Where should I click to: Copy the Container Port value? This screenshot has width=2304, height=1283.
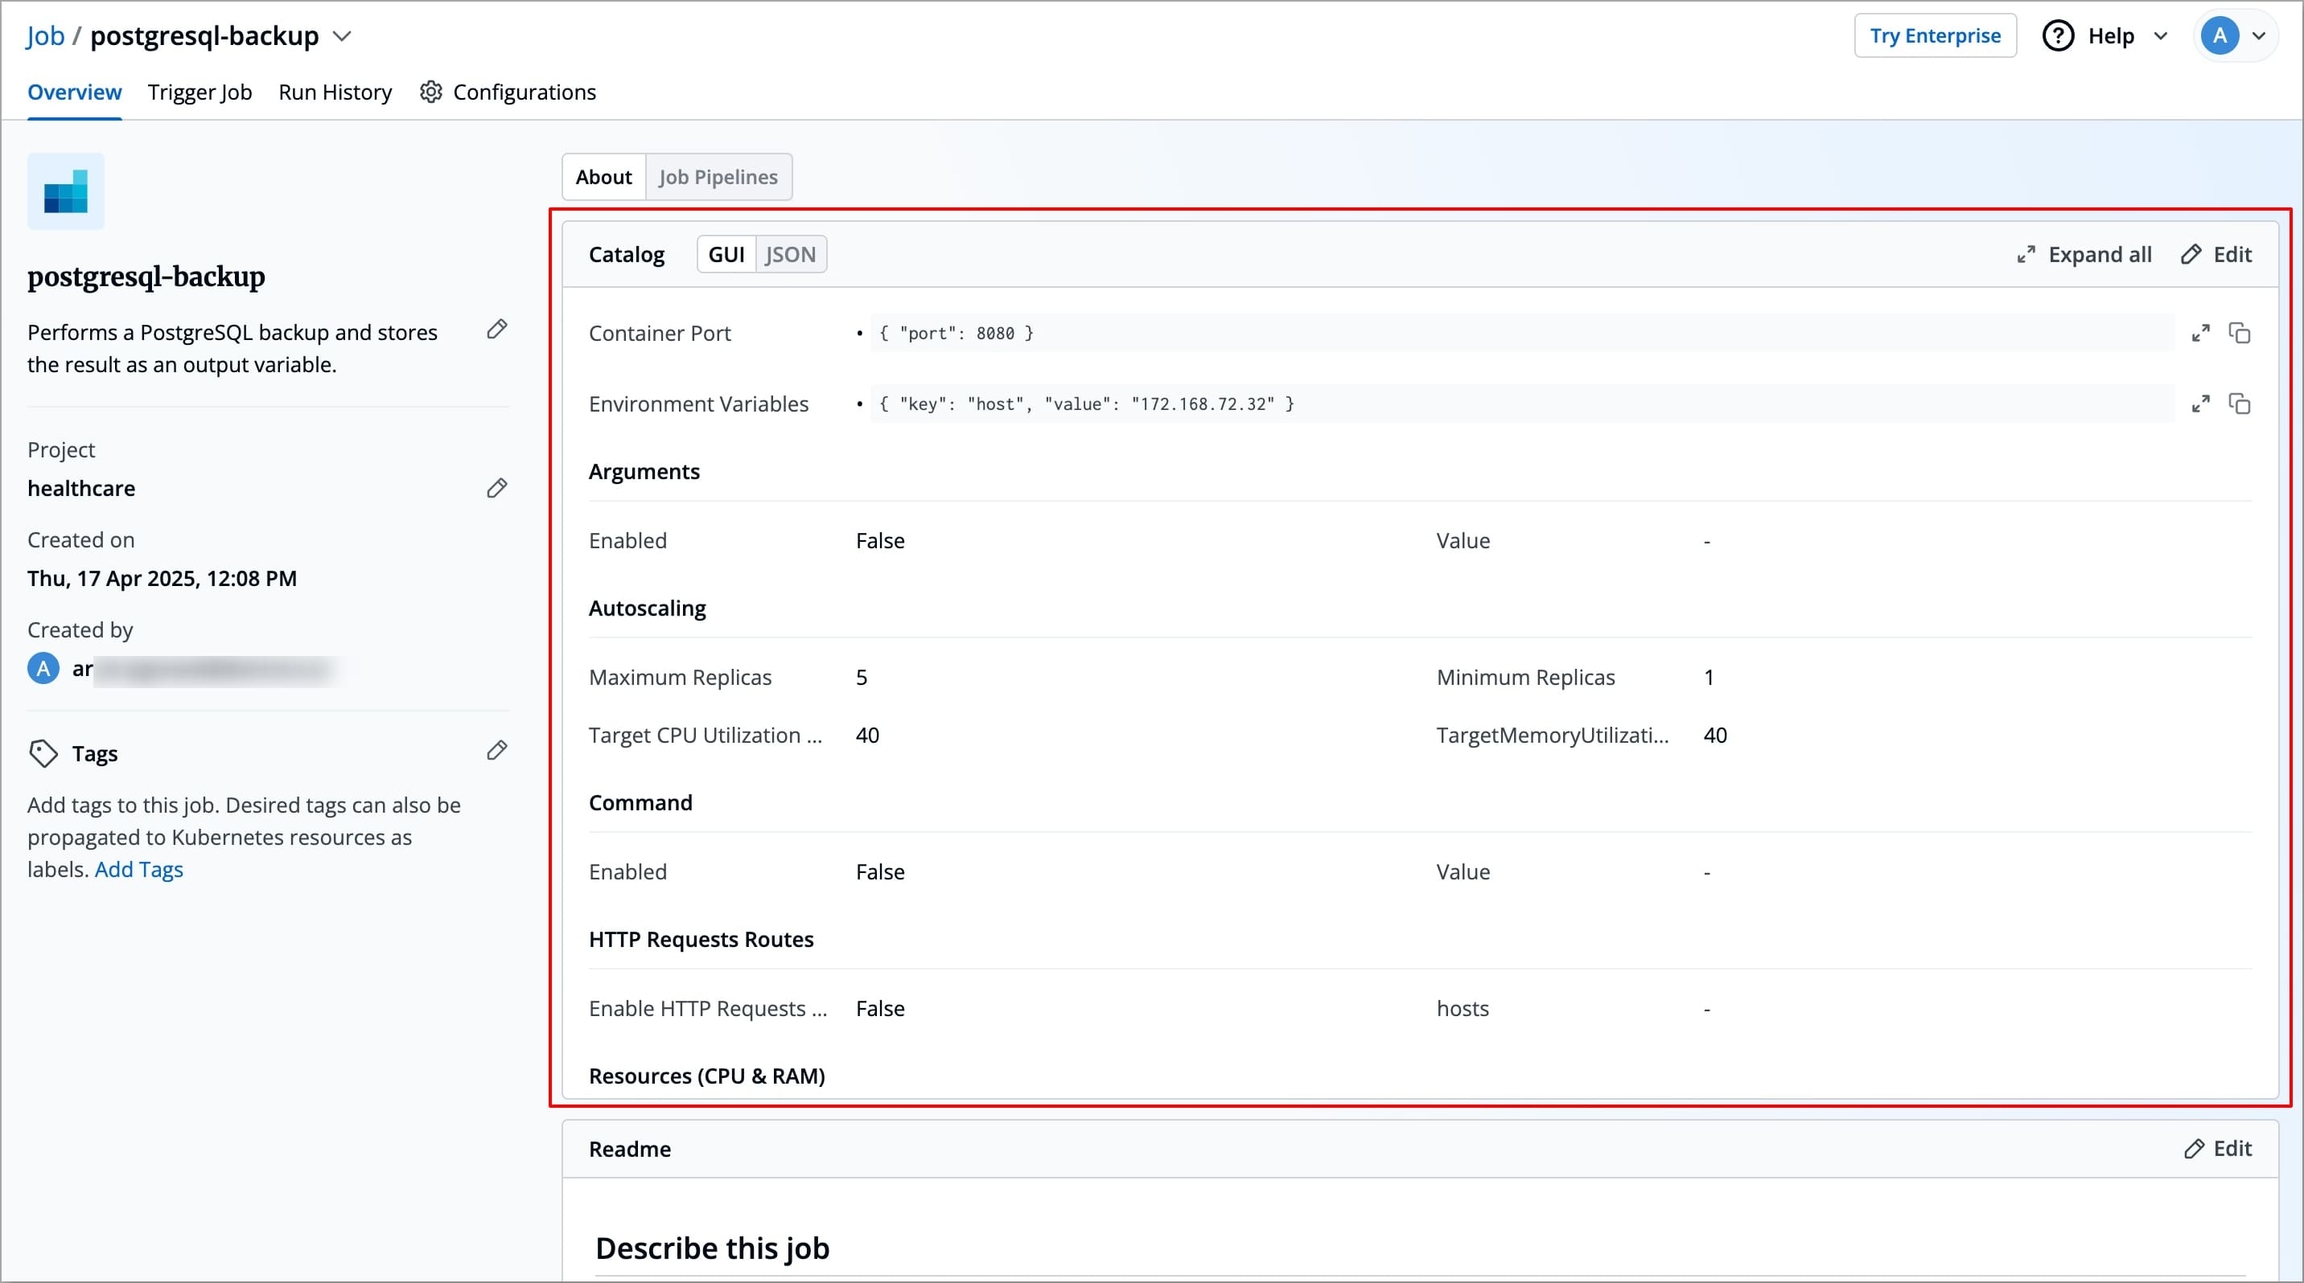coord(2240,333)
